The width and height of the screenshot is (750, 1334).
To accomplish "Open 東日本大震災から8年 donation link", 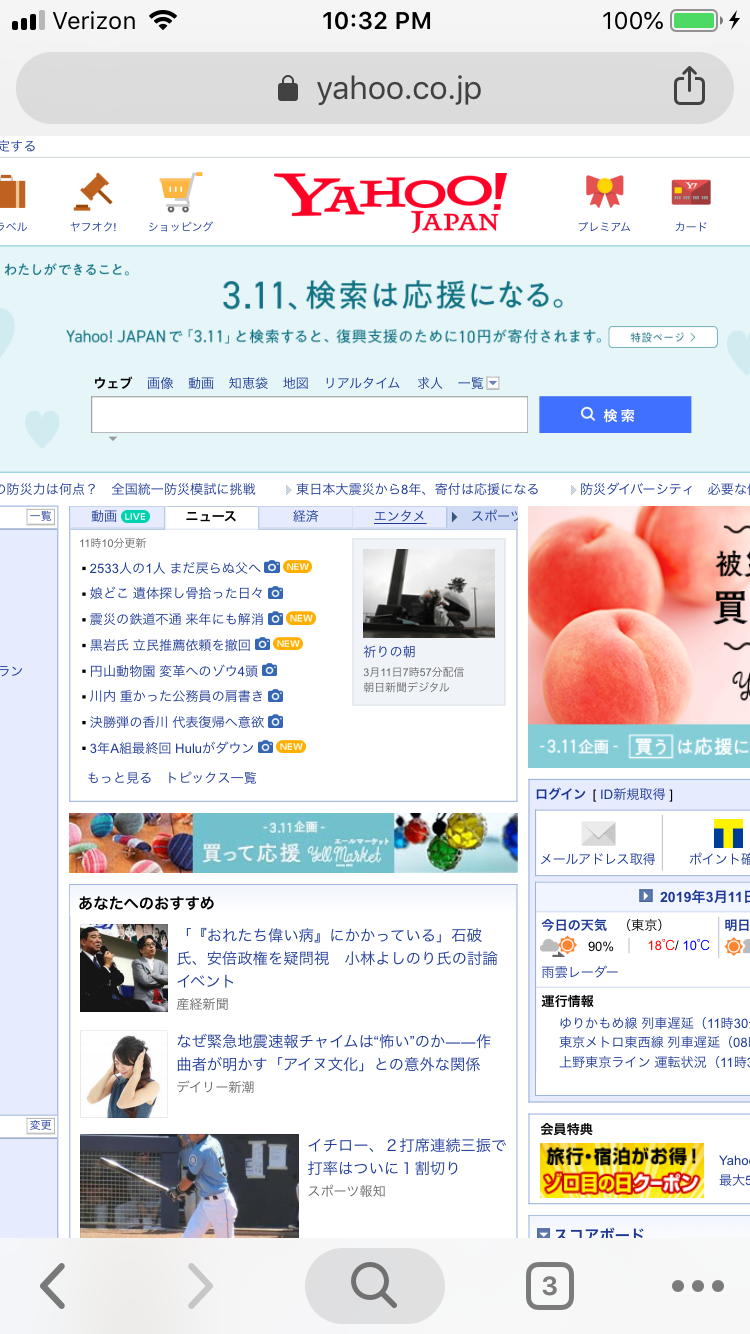I will [418, 489].
